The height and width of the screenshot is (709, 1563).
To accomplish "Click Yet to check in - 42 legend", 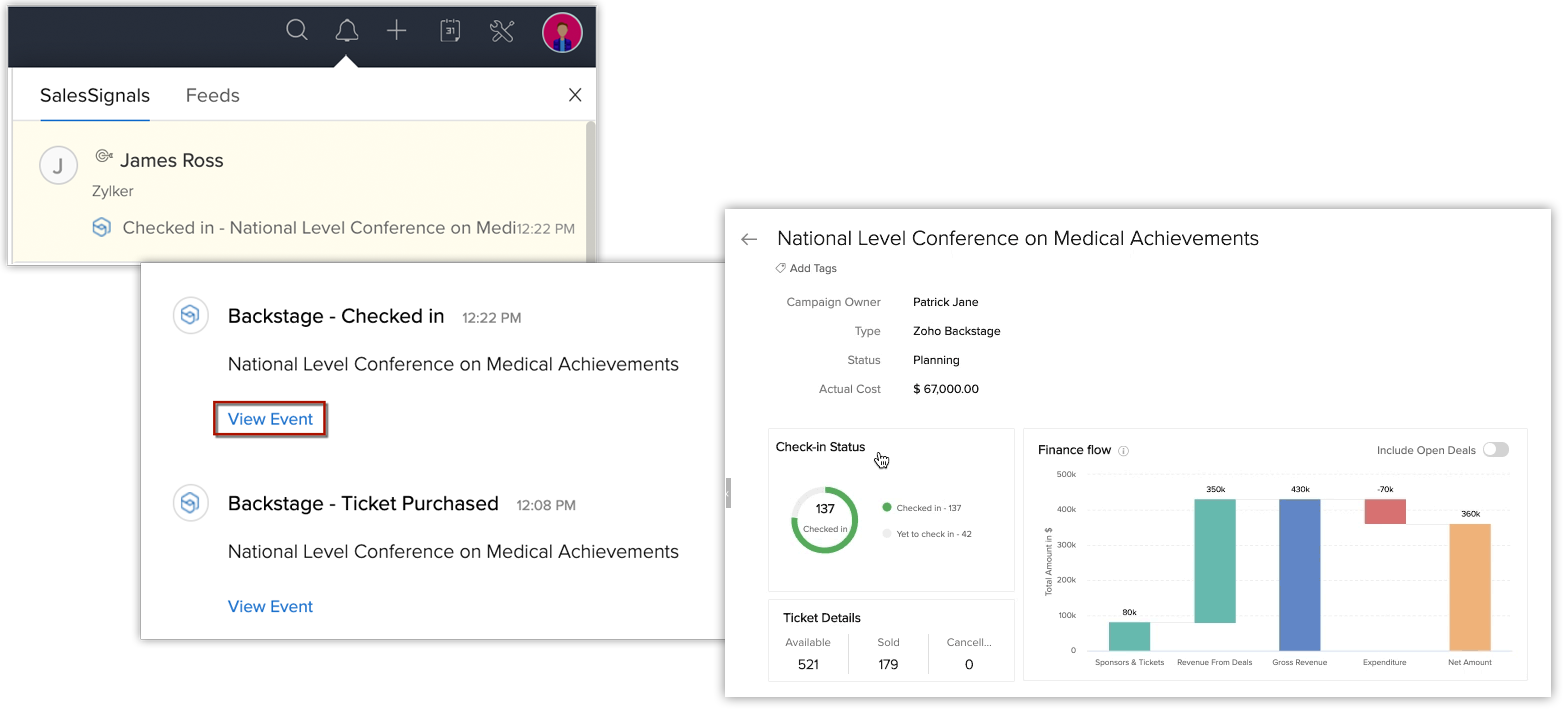I will coord(927,534).
